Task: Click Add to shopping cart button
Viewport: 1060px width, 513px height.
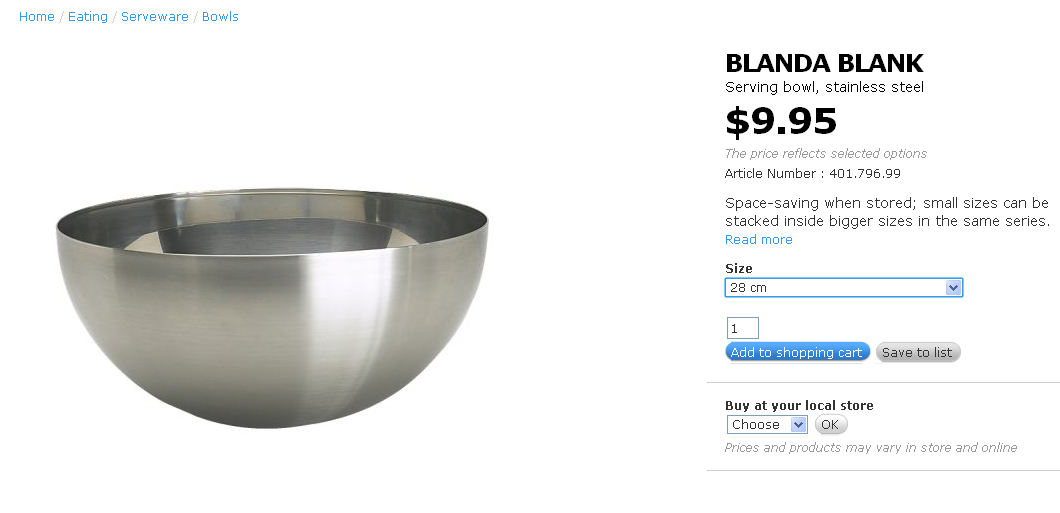Action: [x=797, y=352]
